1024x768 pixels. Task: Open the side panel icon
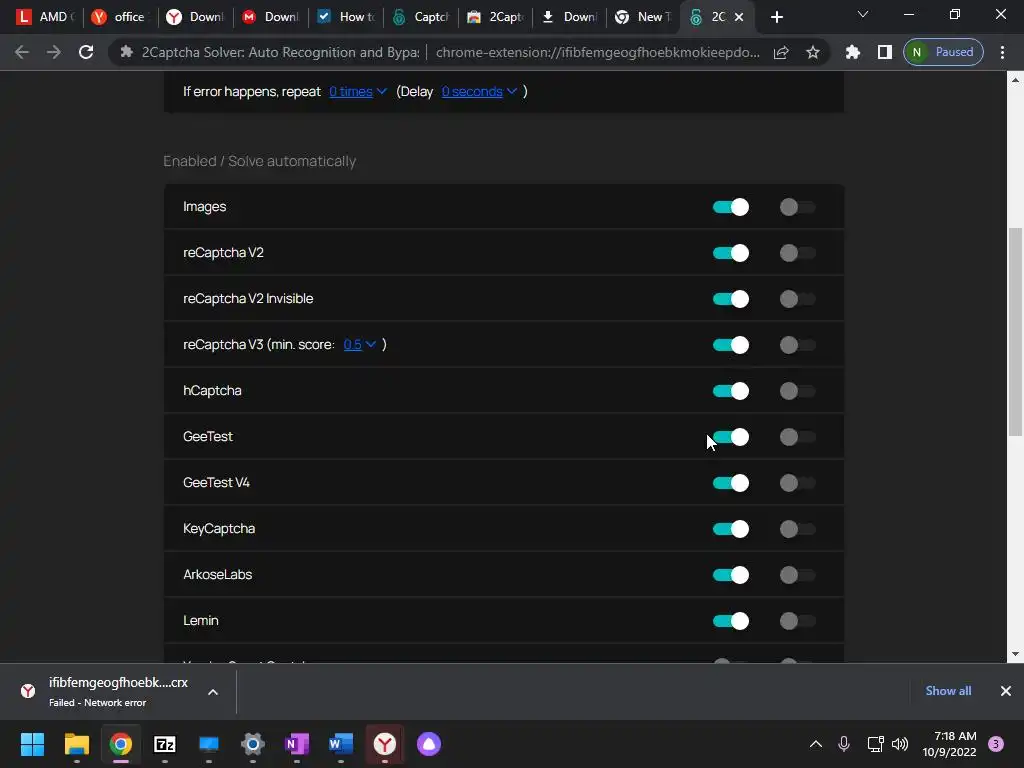coord(884,52)
